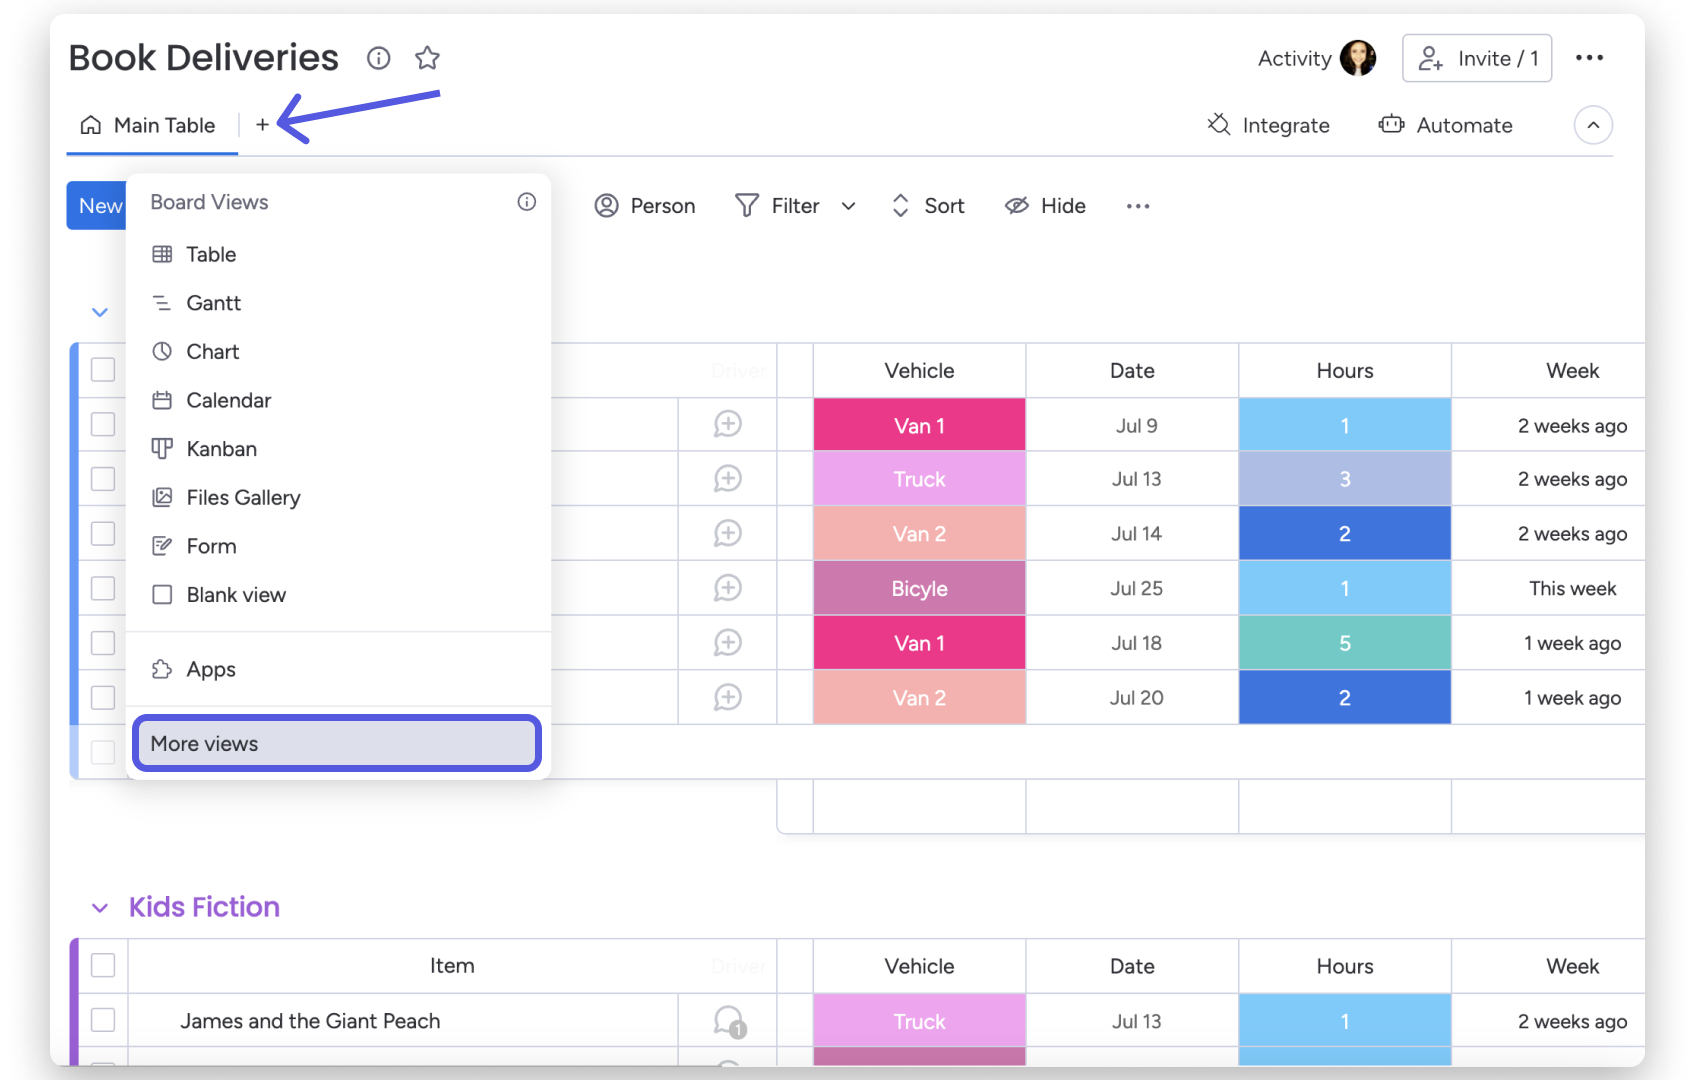Check the select-all checkbox in Item header
This screenshot has height=1080, width=1695.
(103, 965)
